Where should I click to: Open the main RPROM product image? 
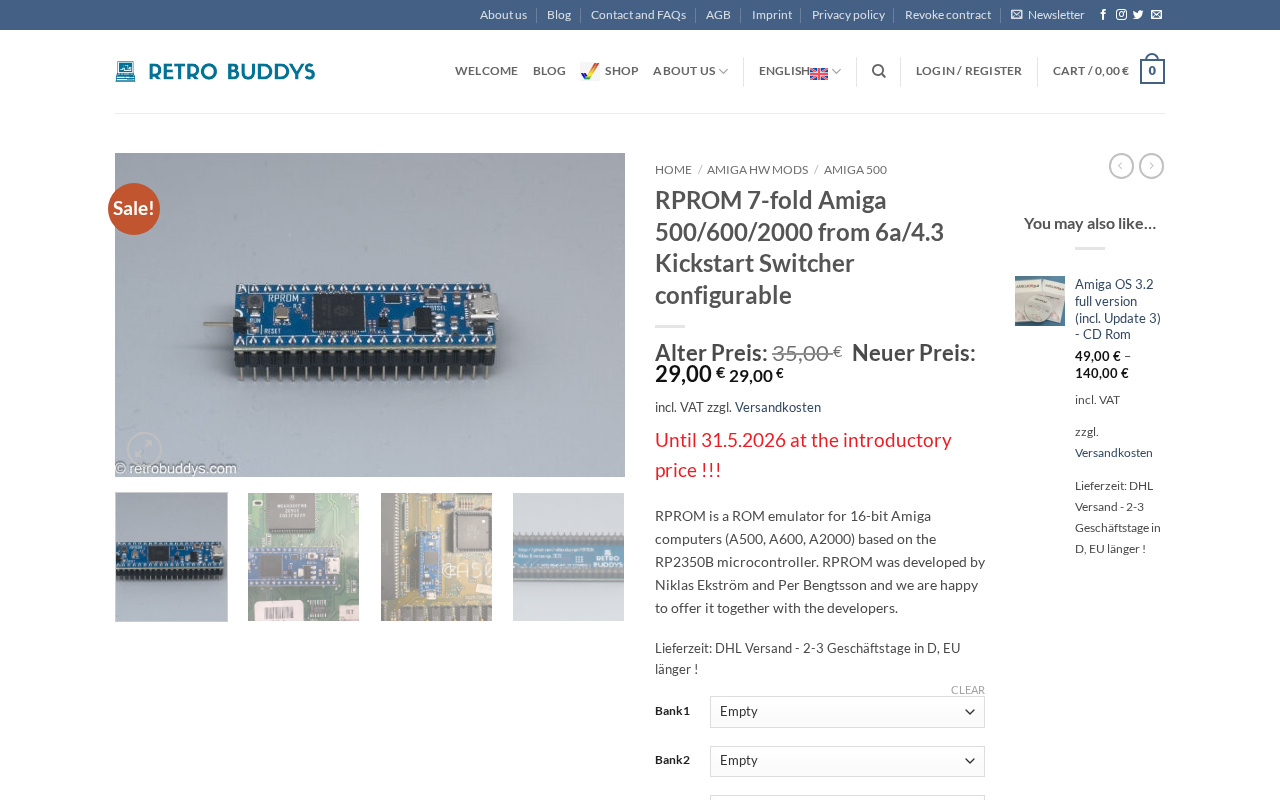tap(370, 315)
